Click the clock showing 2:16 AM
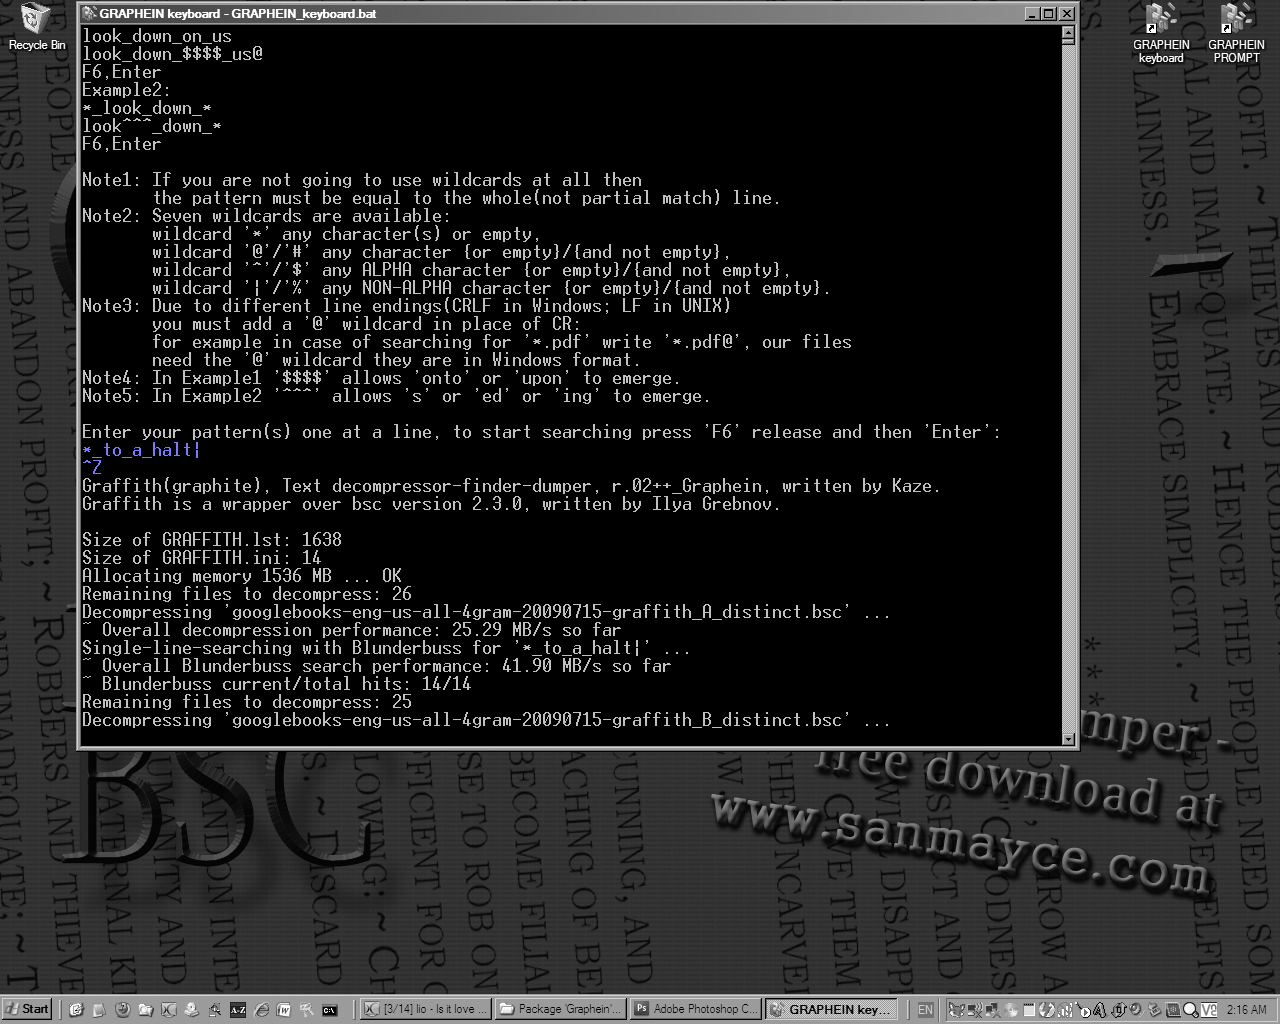This screenshot has height=1024, width=1280. coord(1246,1010)
